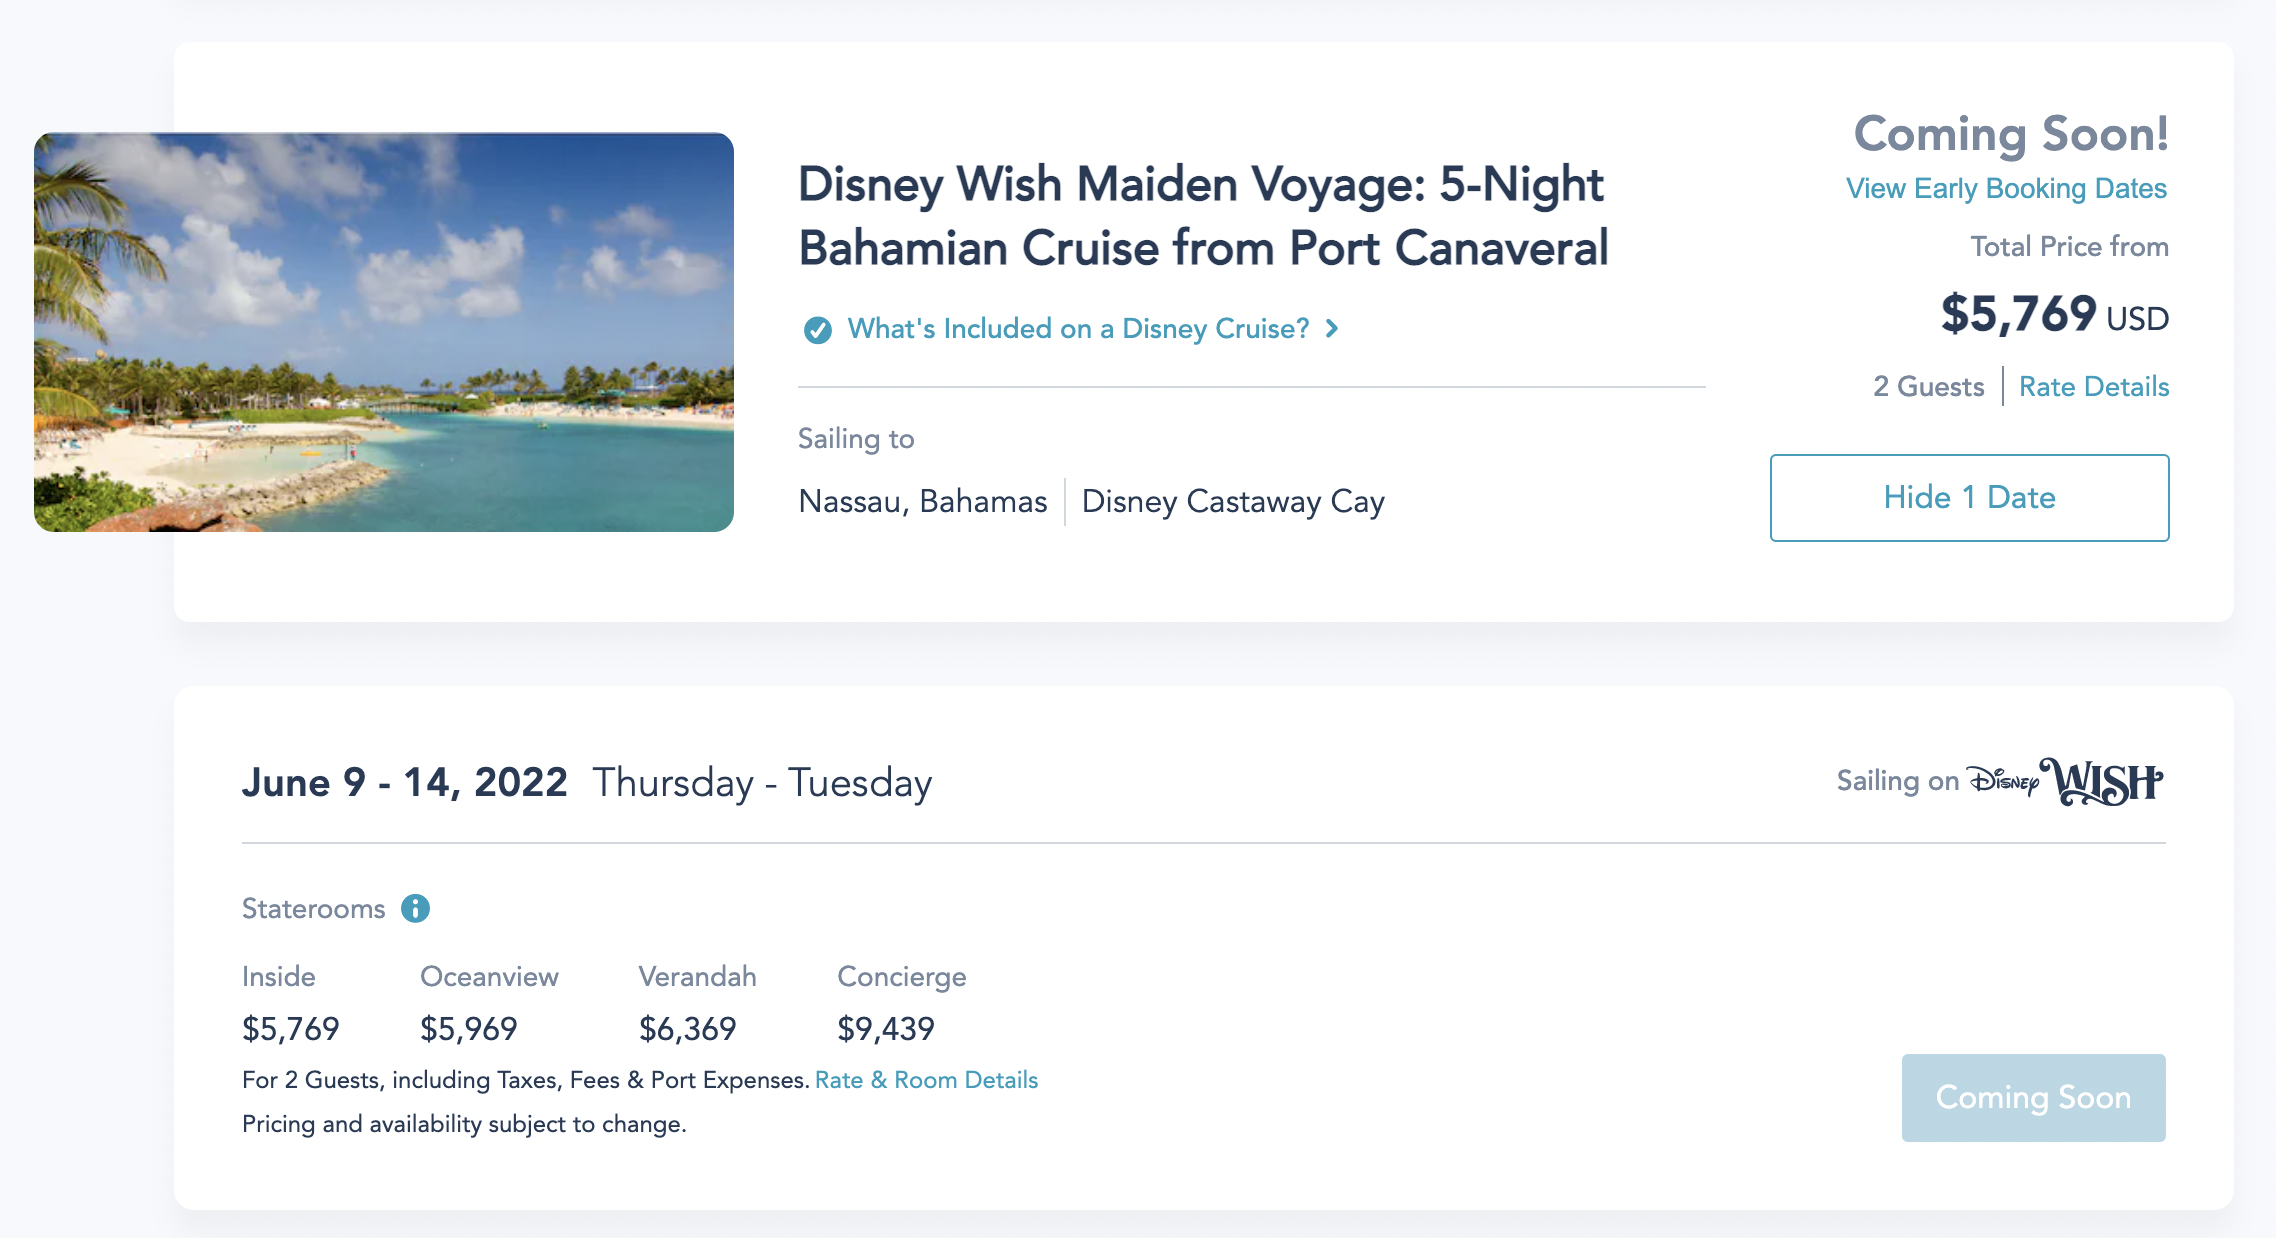Select the Concierge stateroom price $9,439
Screen dimensions: 2276x1238
pyautogui.click(x=885, y=1028)
